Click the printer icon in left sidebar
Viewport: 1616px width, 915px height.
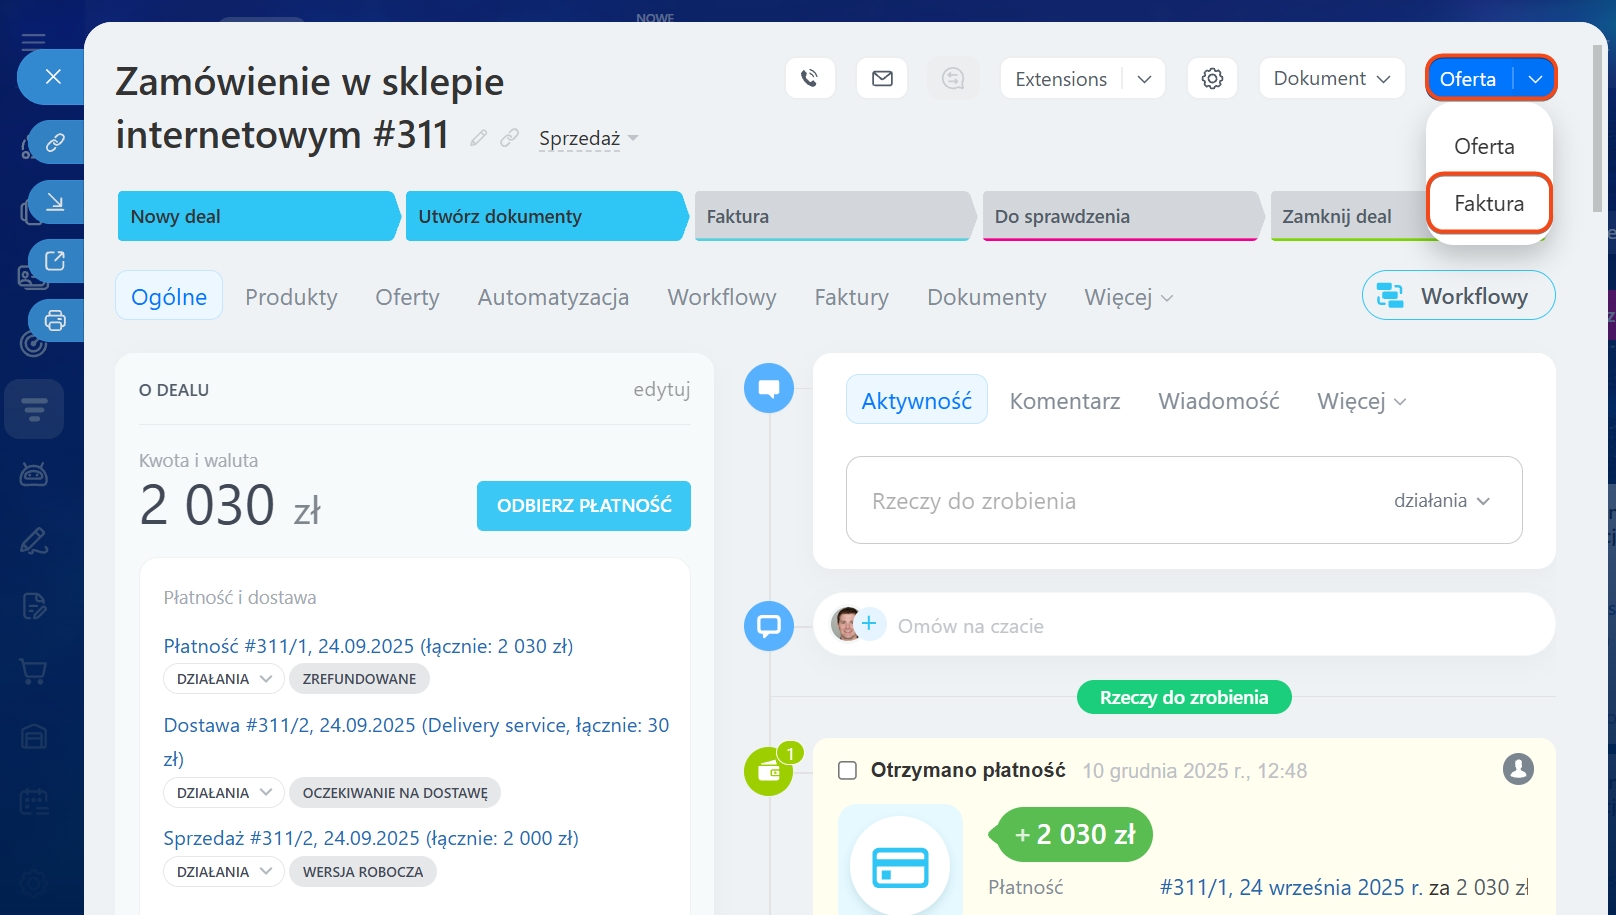click(x=55, y=321)
